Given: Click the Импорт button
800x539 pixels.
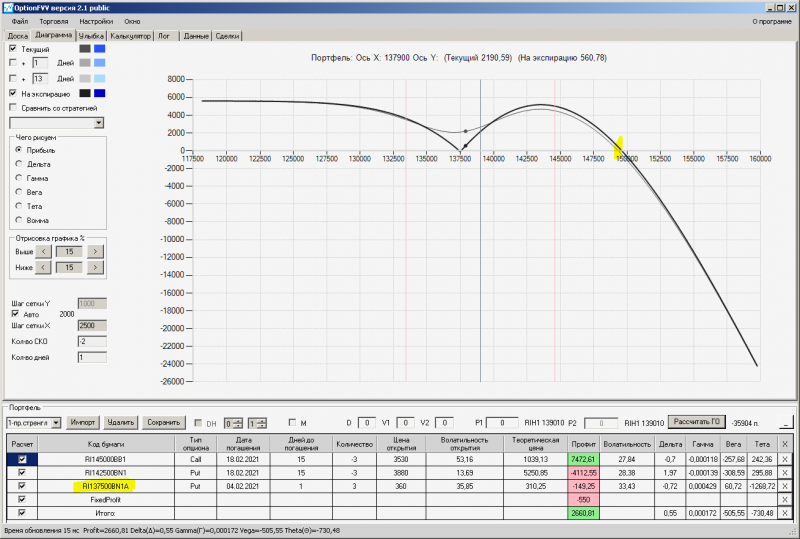Looking at the screenshot, I should coord(83,423).
